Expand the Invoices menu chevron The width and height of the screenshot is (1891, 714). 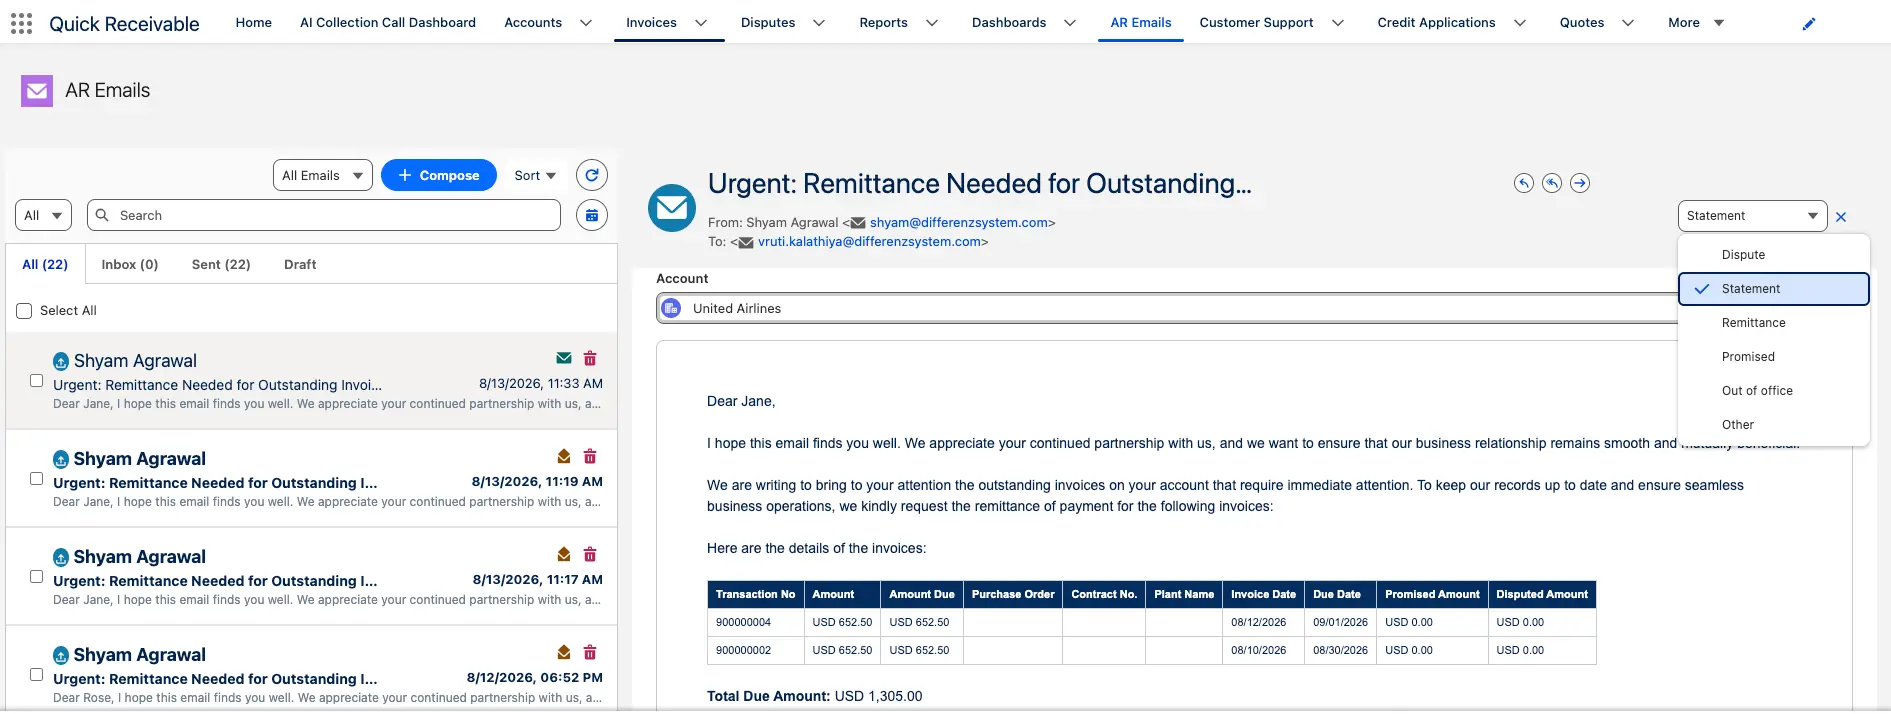[701, 23]
